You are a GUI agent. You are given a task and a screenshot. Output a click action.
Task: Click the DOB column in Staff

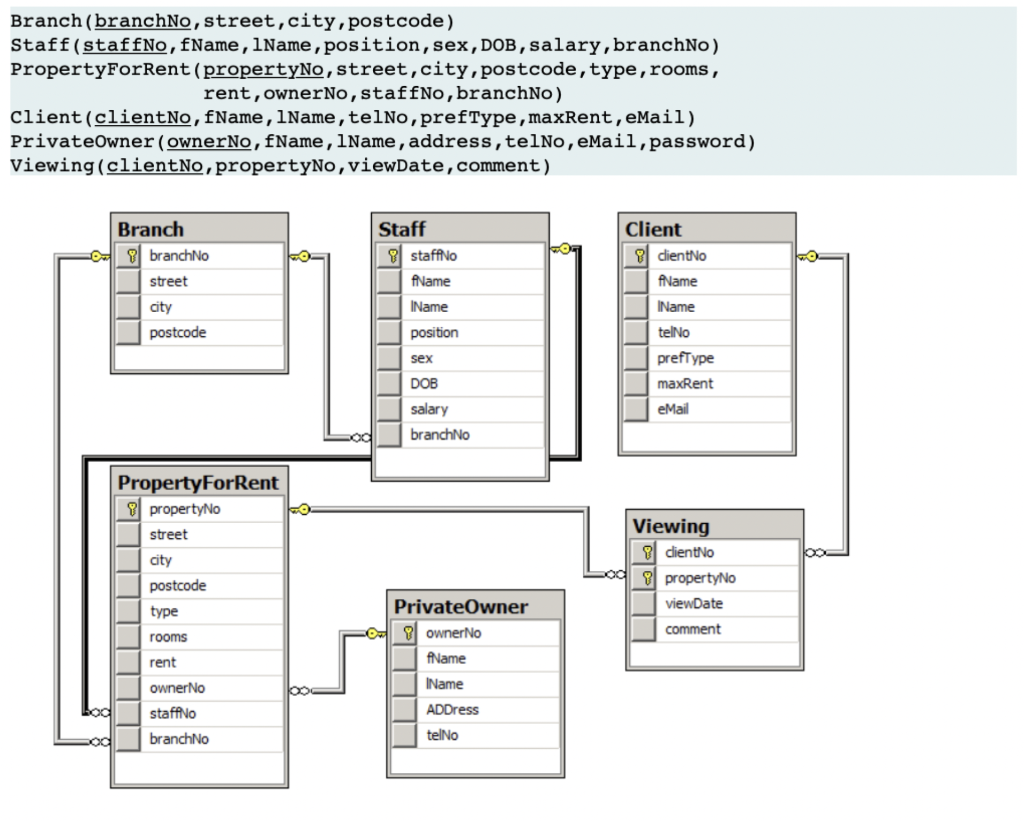tap(460, 383)
